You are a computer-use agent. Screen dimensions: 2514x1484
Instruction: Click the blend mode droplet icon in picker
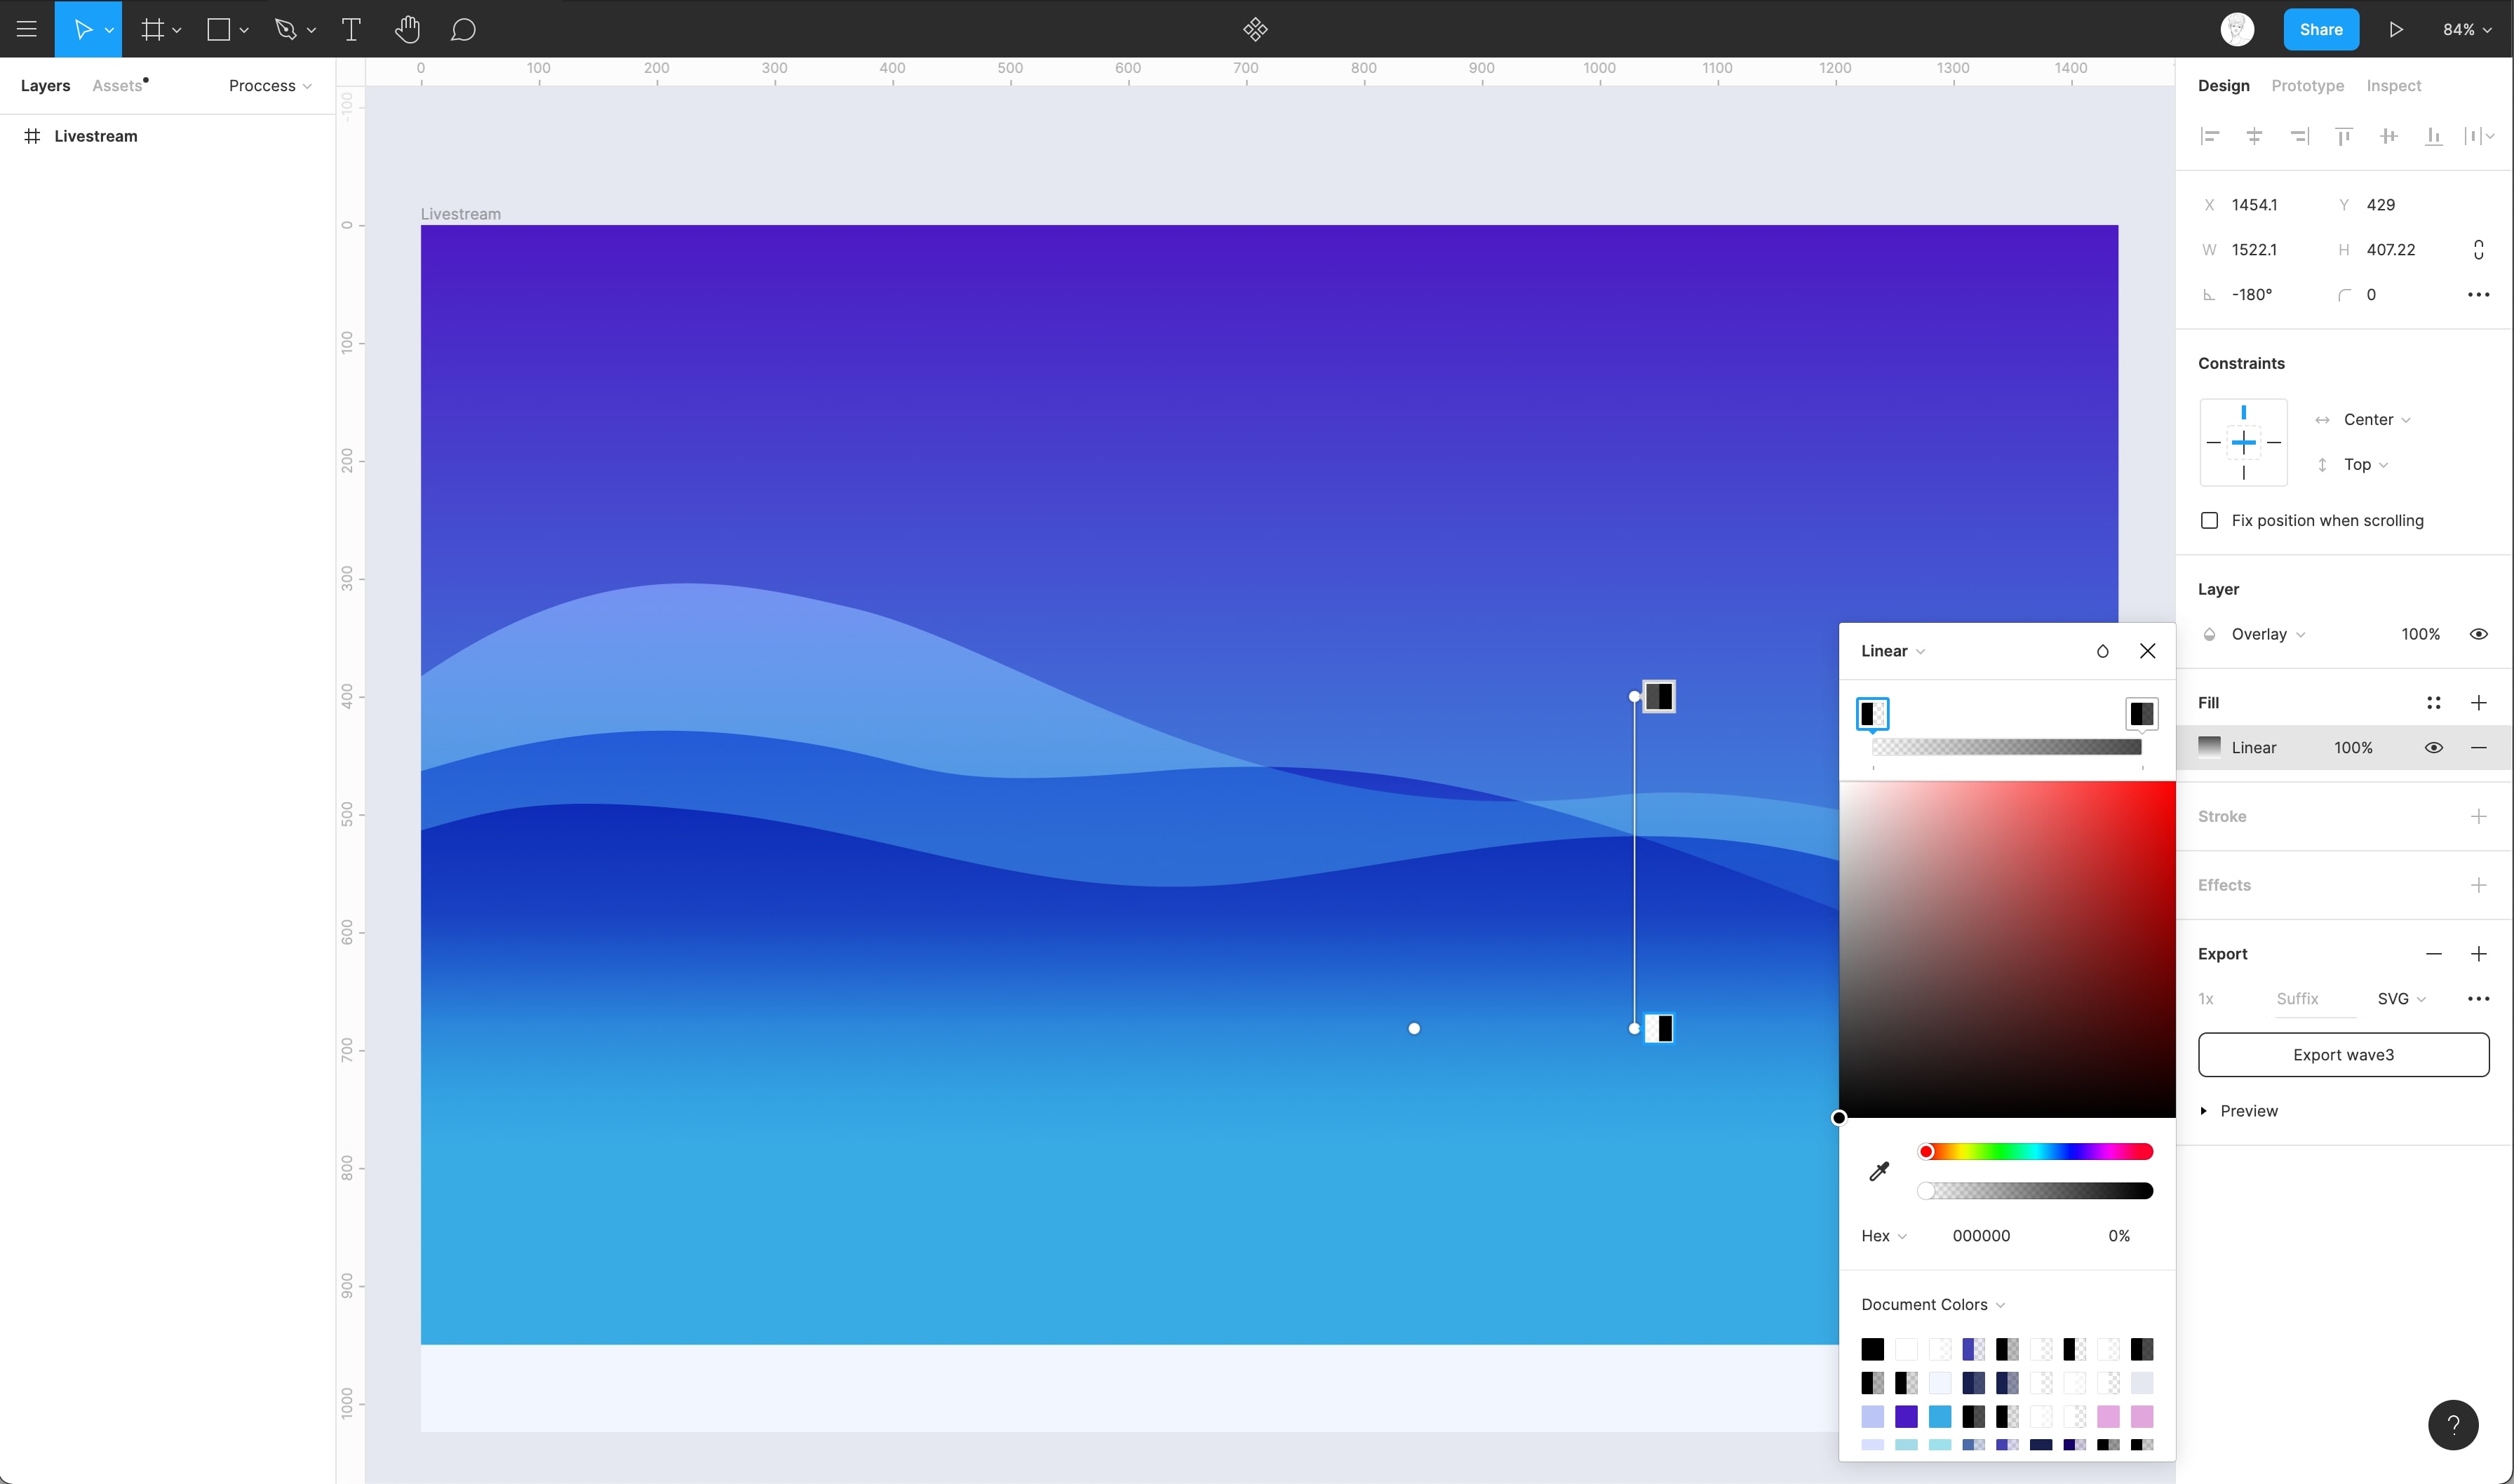2102,651
